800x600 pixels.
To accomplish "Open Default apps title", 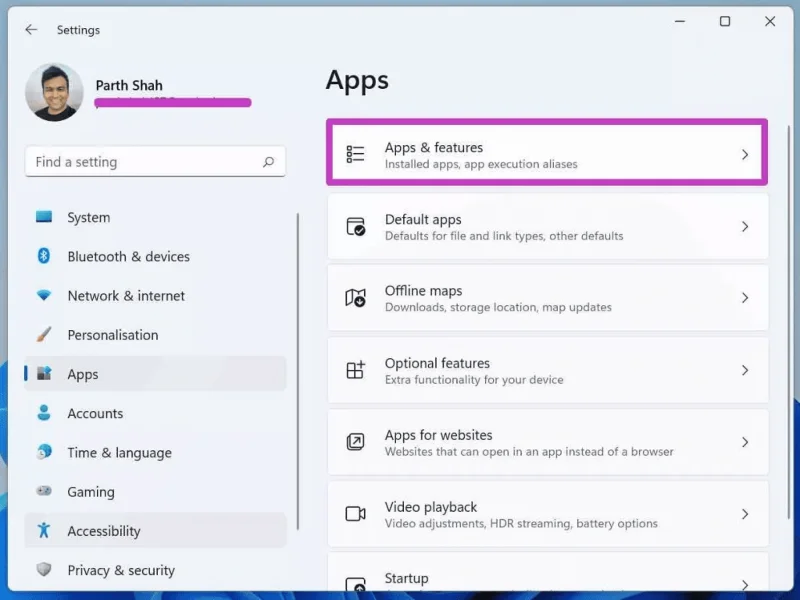I will (423, 219).
